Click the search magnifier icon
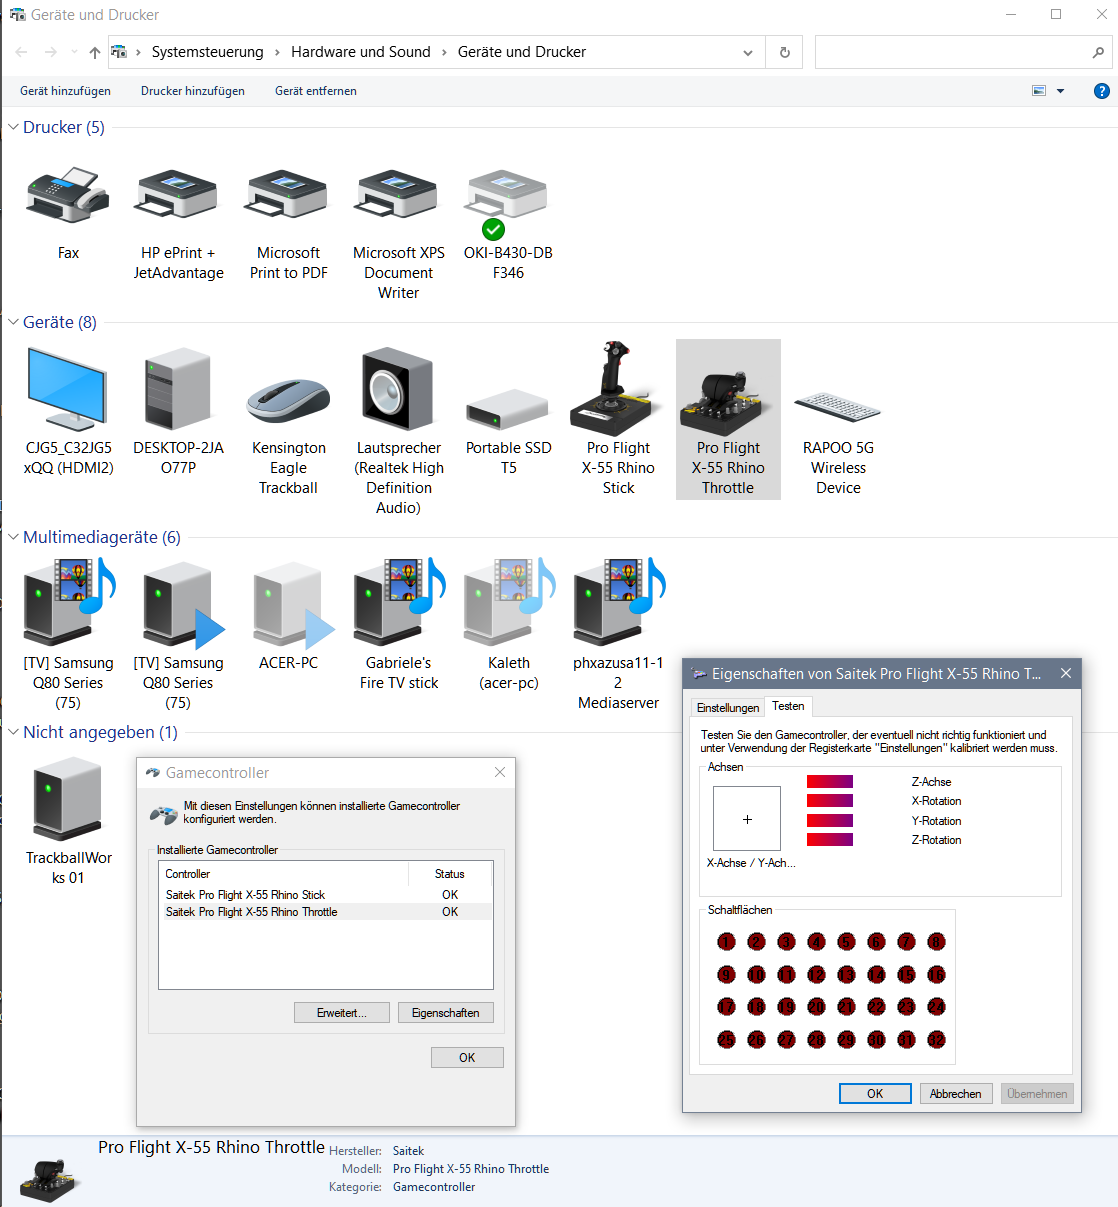The height and width of the screenshot is (1207, 1118). [x=1098, y=52]
